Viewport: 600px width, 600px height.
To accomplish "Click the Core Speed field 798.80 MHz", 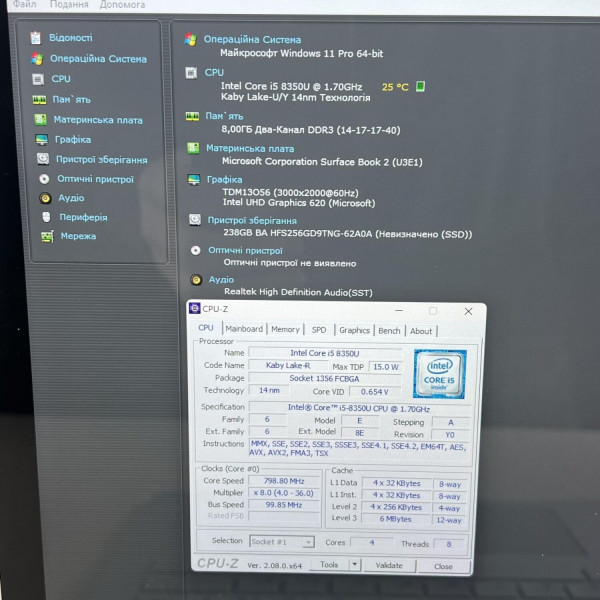I will [x=284, y=481].
